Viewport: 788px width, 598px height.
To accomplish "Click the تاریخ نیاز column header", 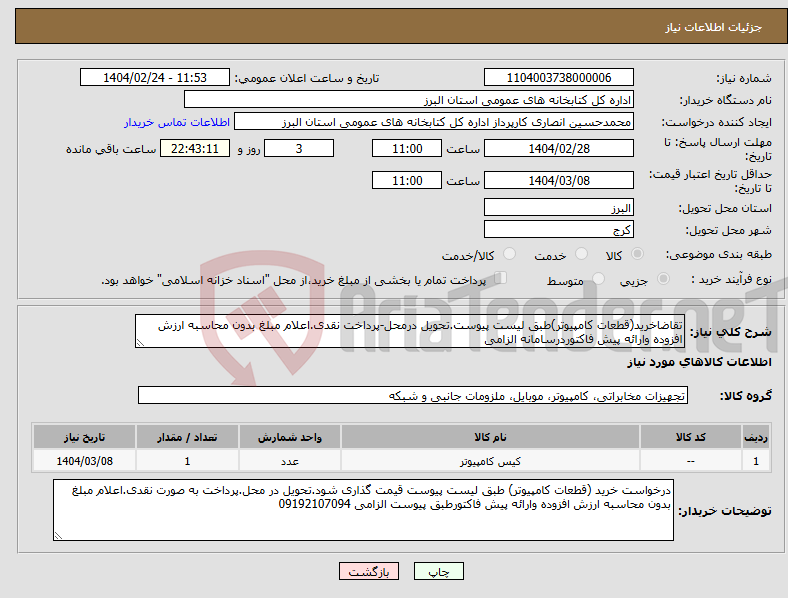I will (x=84, y=437).
